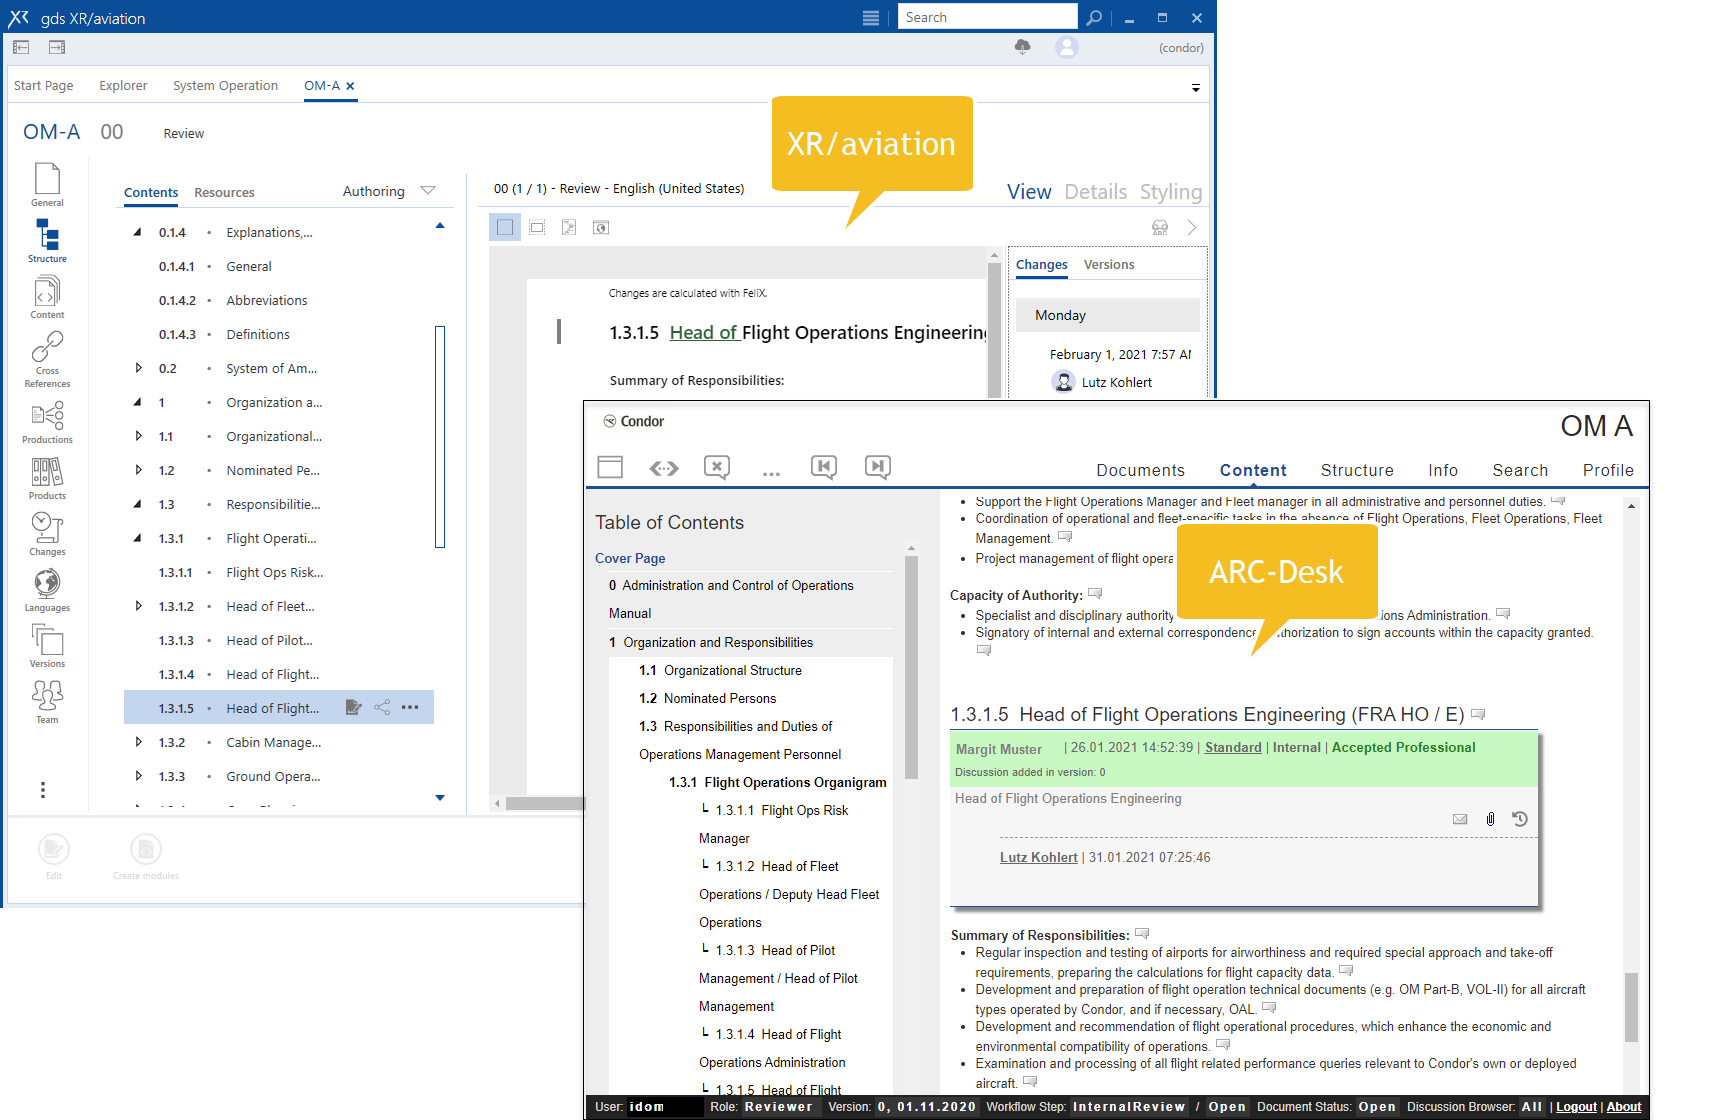Image resolution: width=1717 pixels, height=1120 pixels.
Task: Open the Cover Page link
Action: [x=630, y=558]
